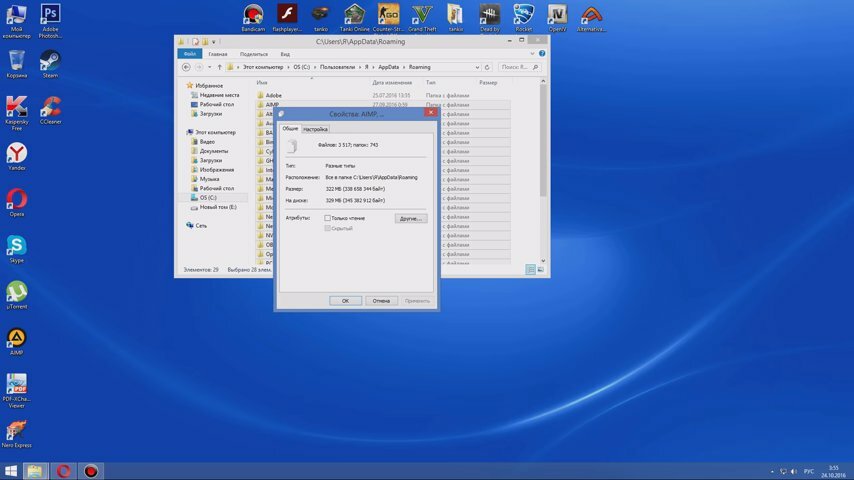Image resolution: width=854 pixels, height=480 pixels.
Task: Select 'Сеть' in the navigation pane
Action: coord(197,225)
